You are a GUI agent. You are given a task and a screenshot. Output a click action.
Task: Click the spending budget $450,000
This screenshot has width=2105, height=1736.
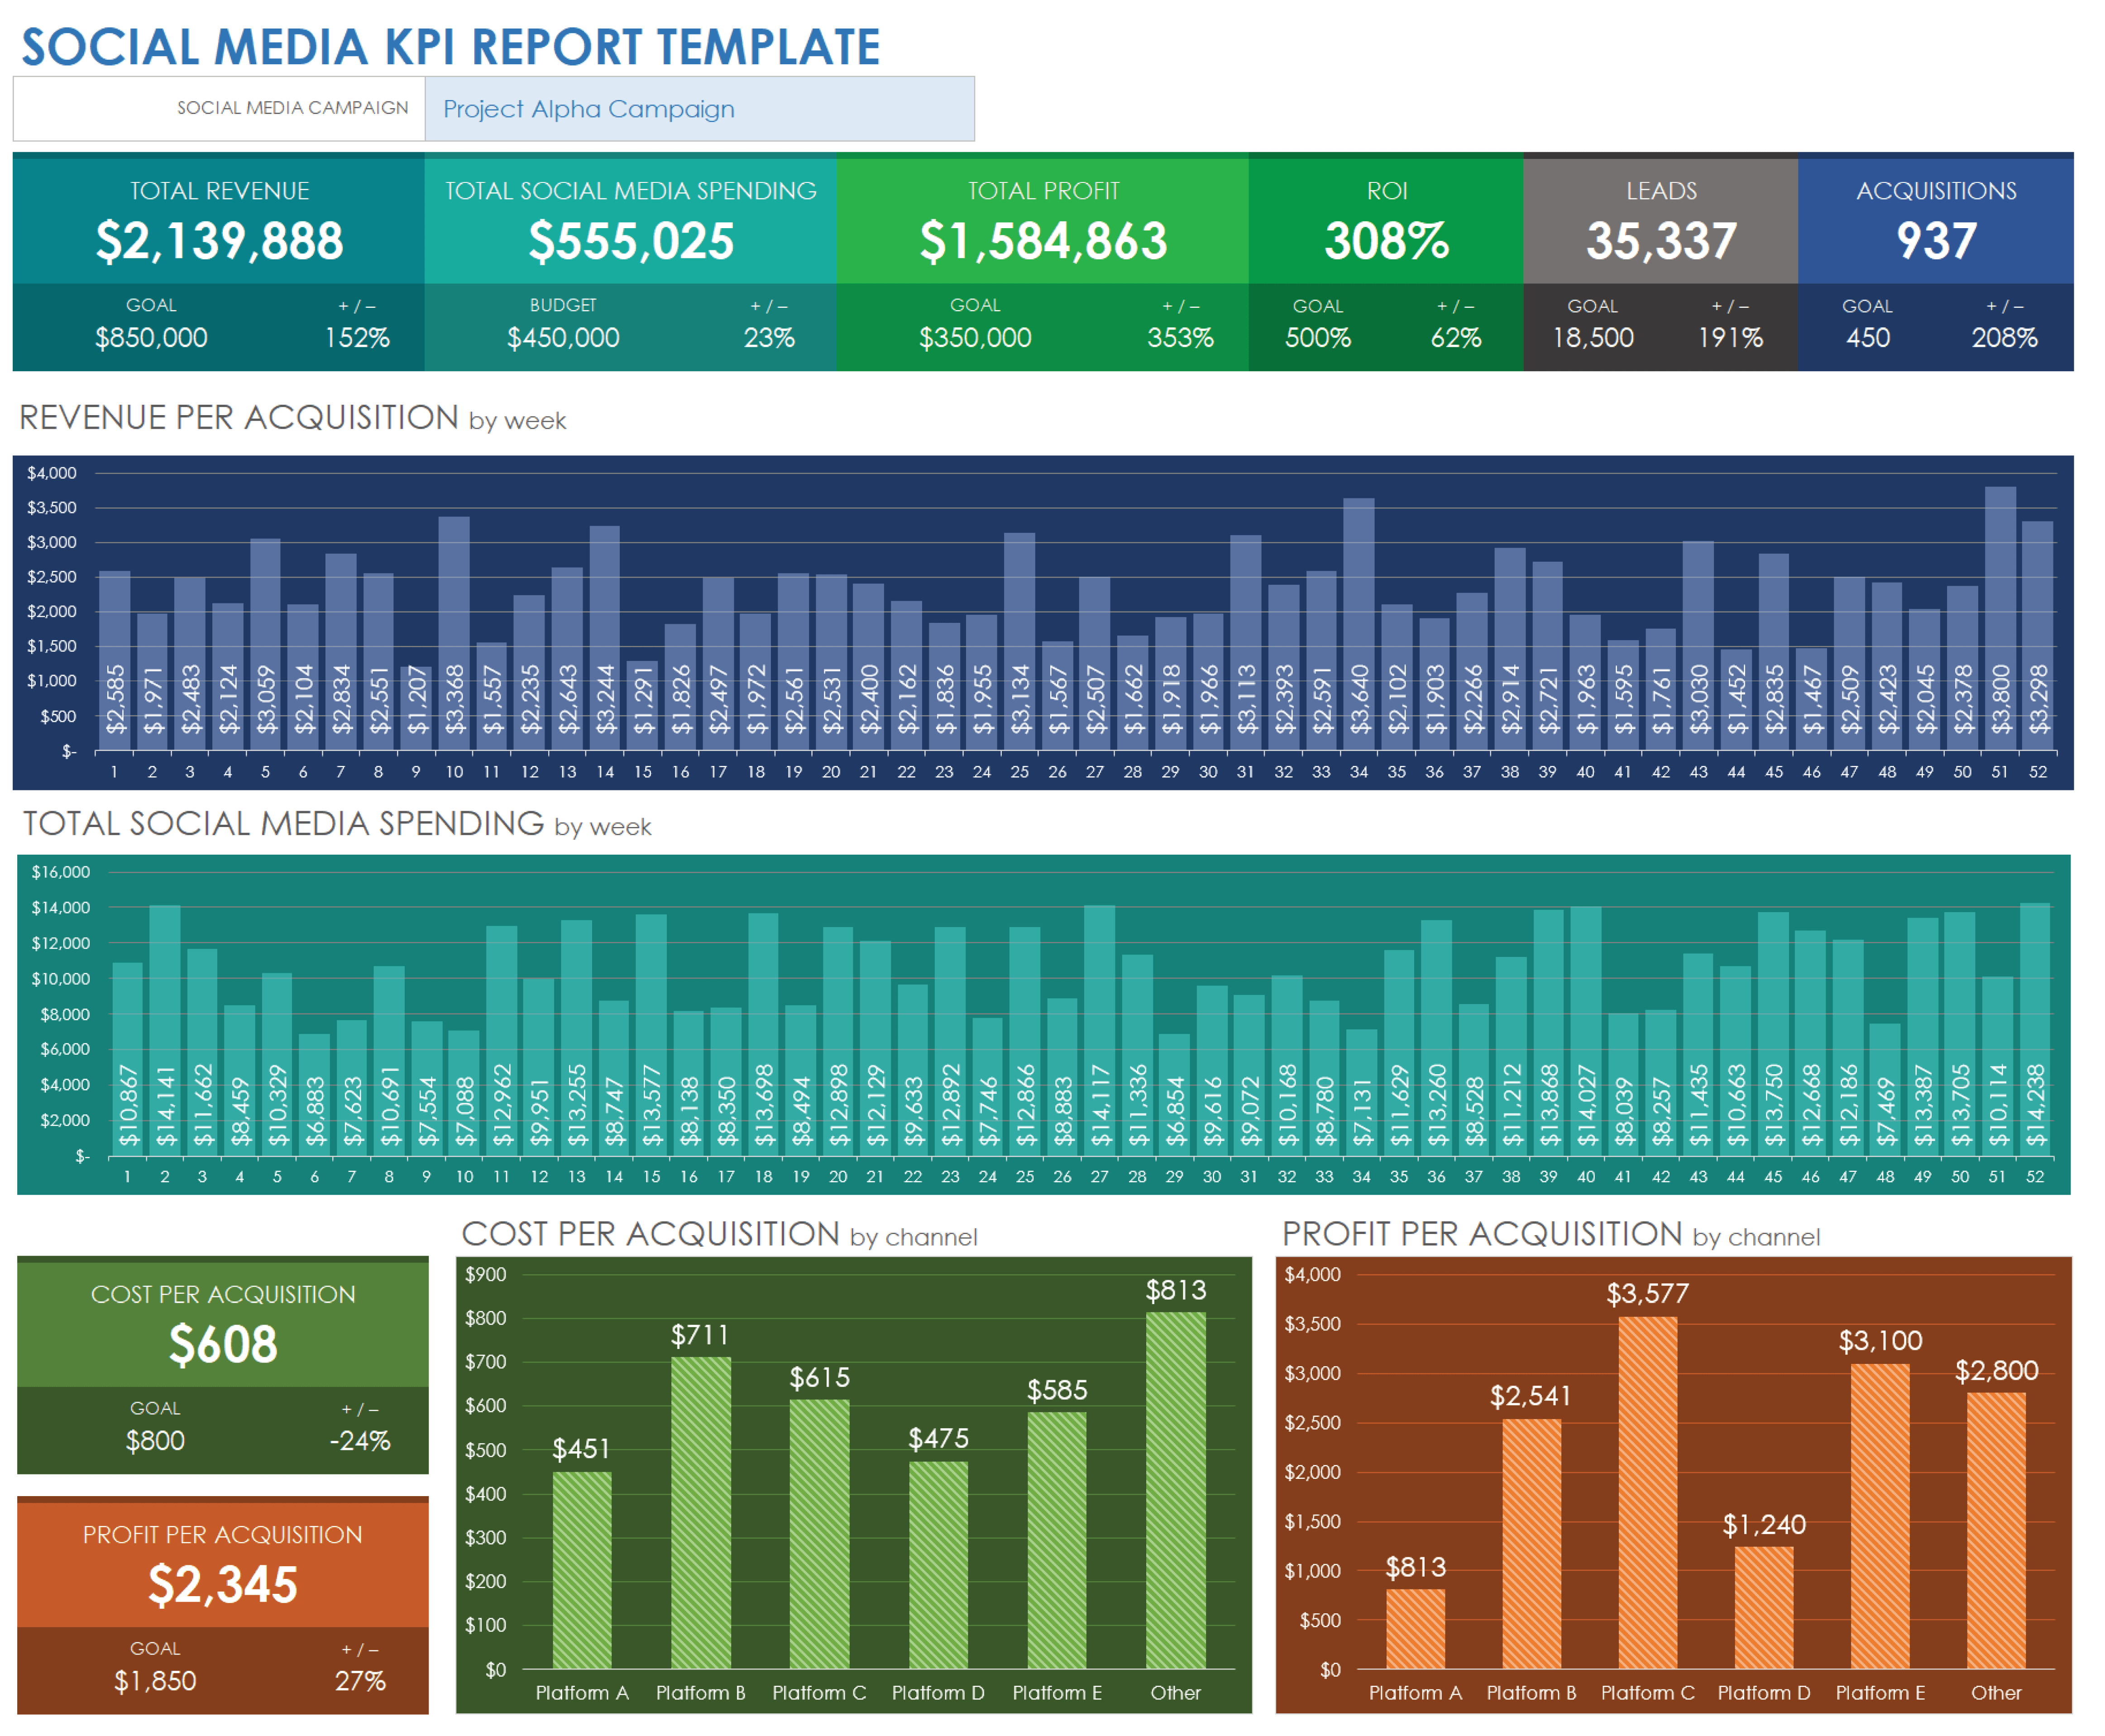[563, 338]
